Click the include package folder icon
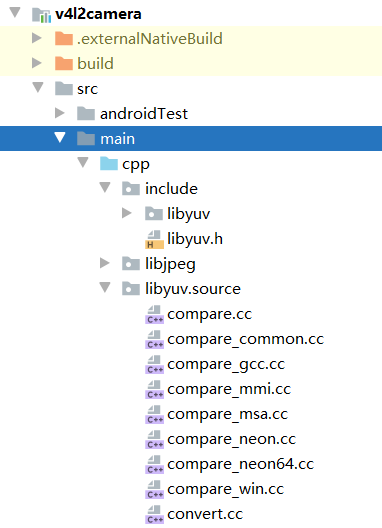 coord(131,188)
